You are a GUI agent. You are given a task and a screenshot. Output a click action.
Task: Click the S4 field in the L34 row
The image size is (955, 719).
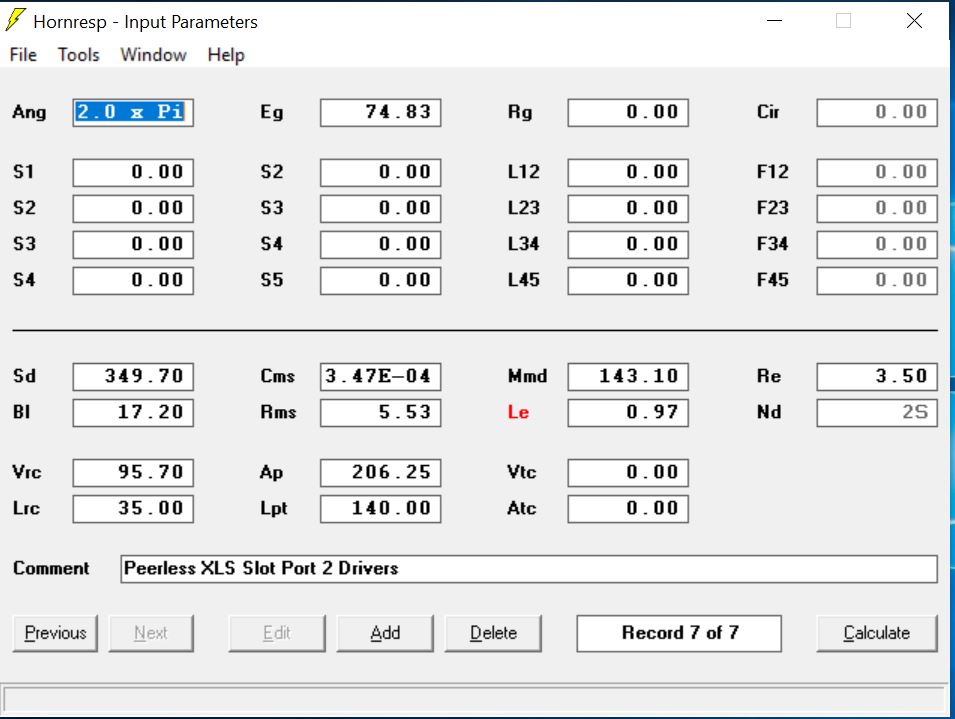point(381,244)
